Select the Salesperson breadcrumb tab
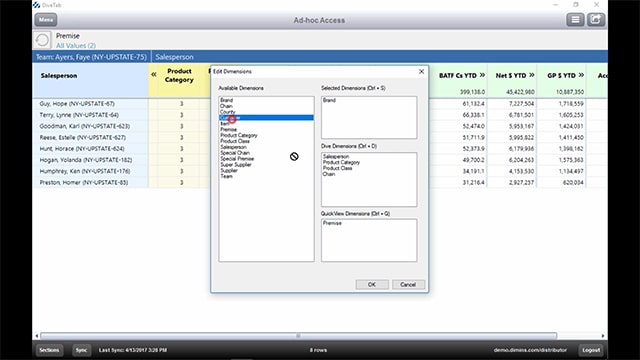Screen dimensions: 640x360 (174, 57)
